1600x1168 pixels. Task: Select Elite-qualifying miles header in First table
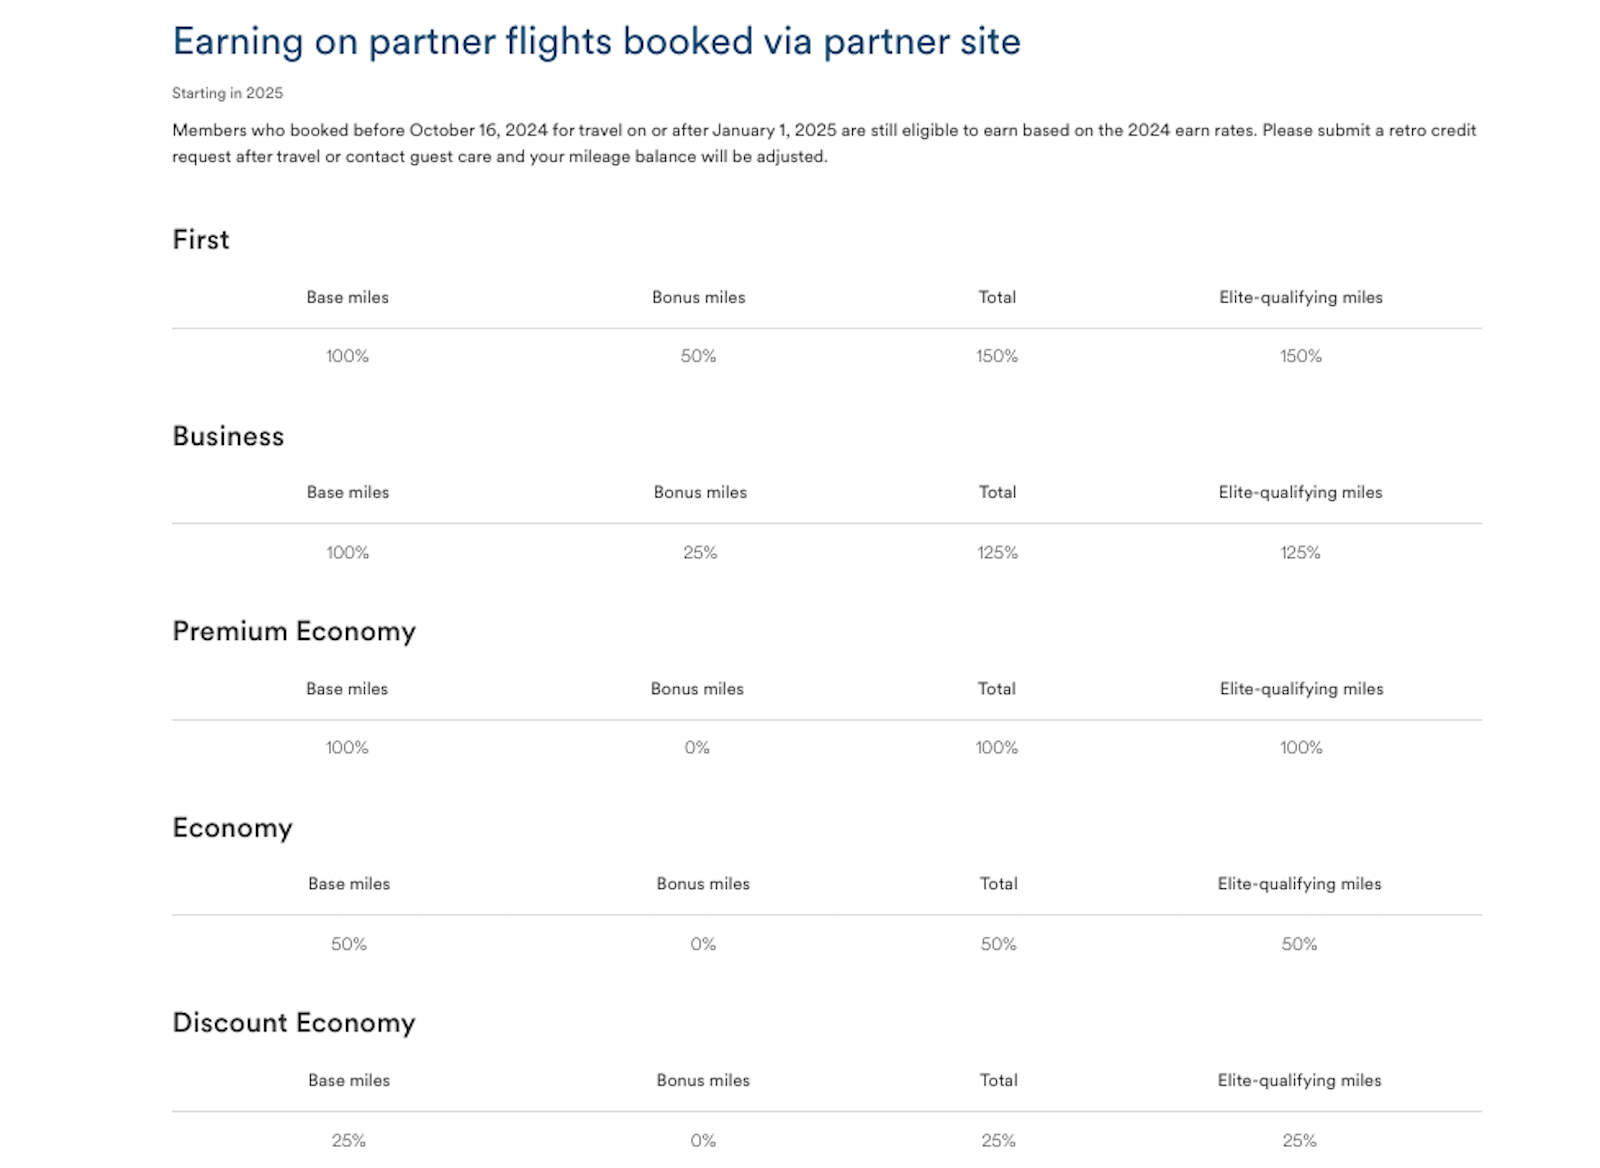pos(1300,297)
